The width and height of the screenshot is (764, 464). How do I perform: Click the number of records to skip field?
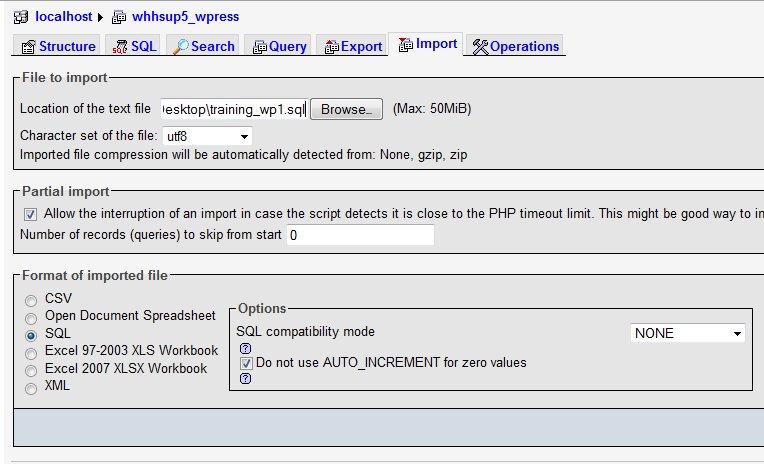[x=360, y=235]
